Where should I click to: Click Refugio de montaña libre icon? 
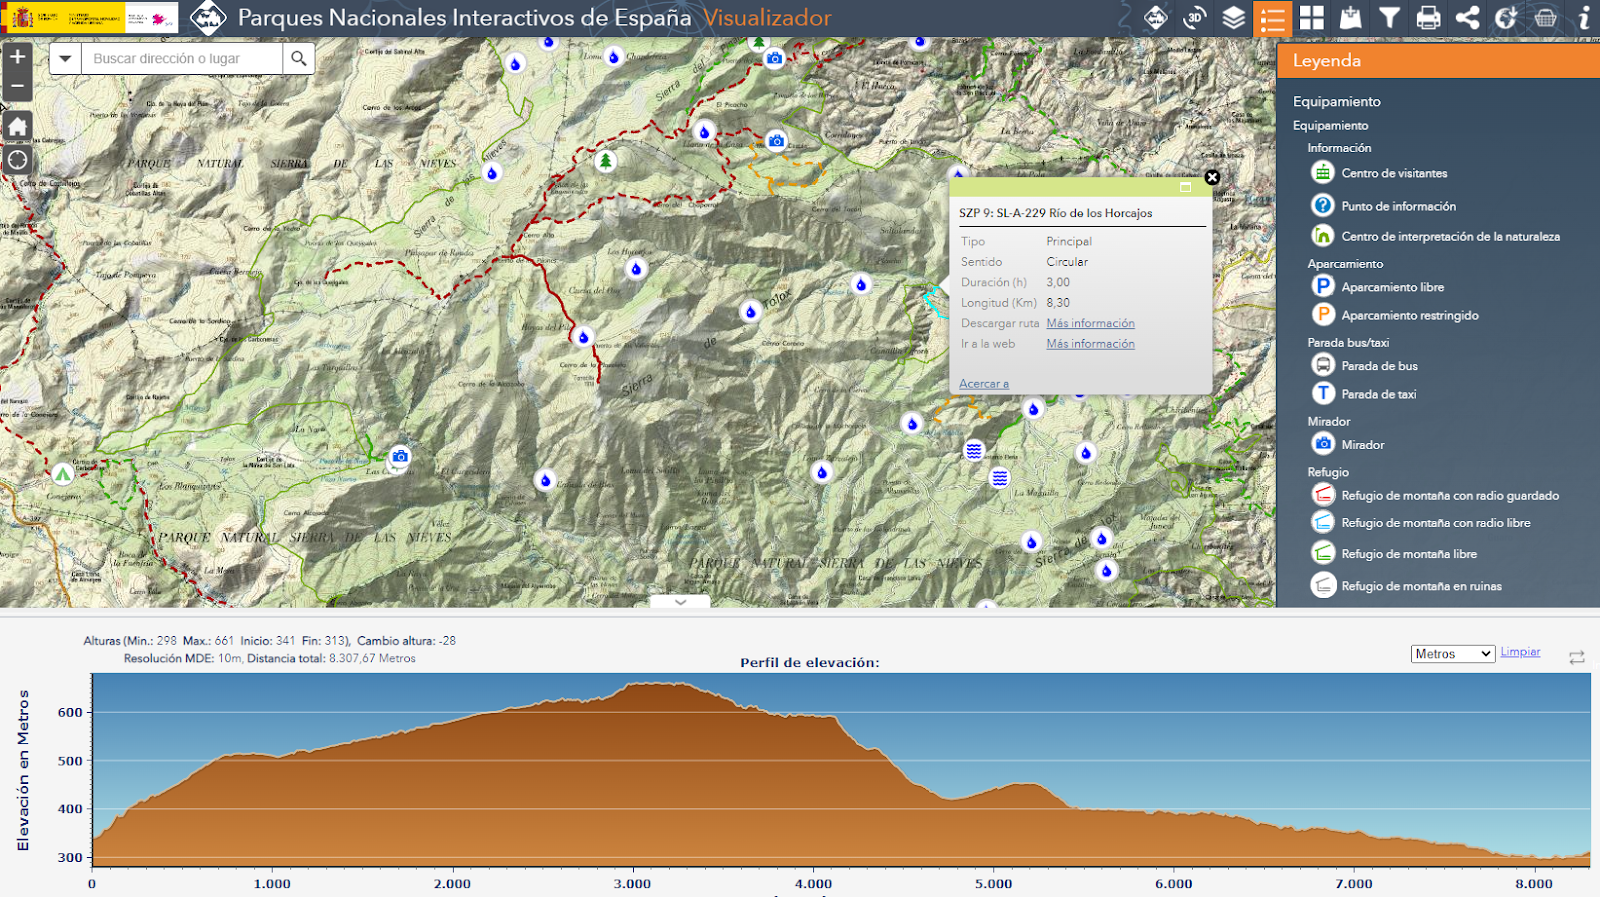click(x=1323, y=552)
